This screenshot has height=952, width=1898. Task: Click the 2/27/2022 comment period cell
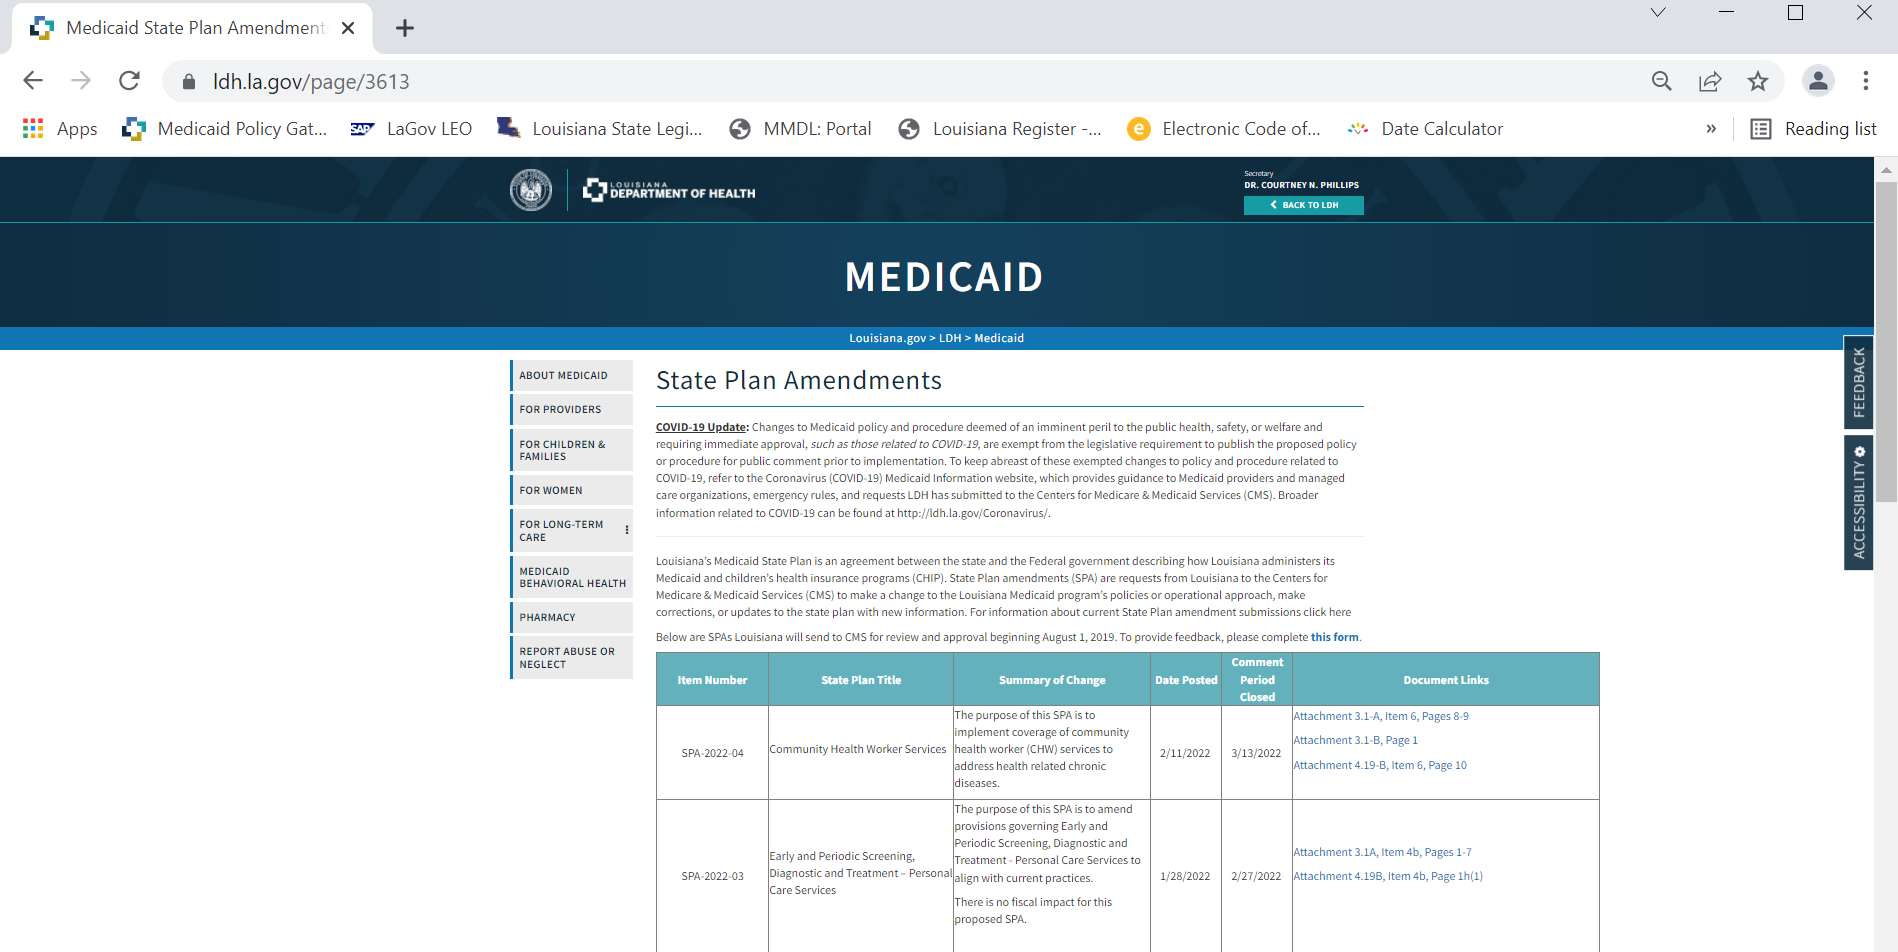point(1256,876)
